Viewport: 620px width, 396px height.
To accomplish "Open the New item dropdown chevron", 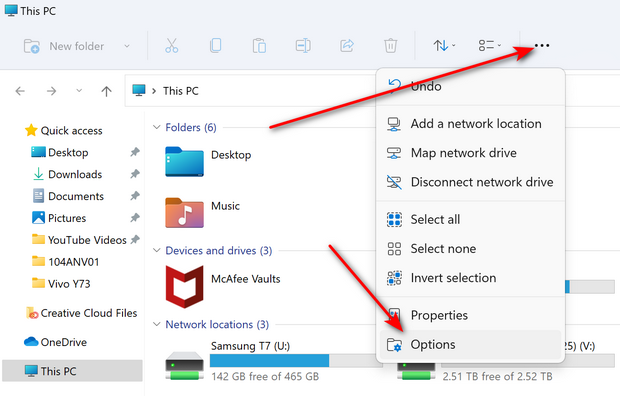I will pos(127,46).
